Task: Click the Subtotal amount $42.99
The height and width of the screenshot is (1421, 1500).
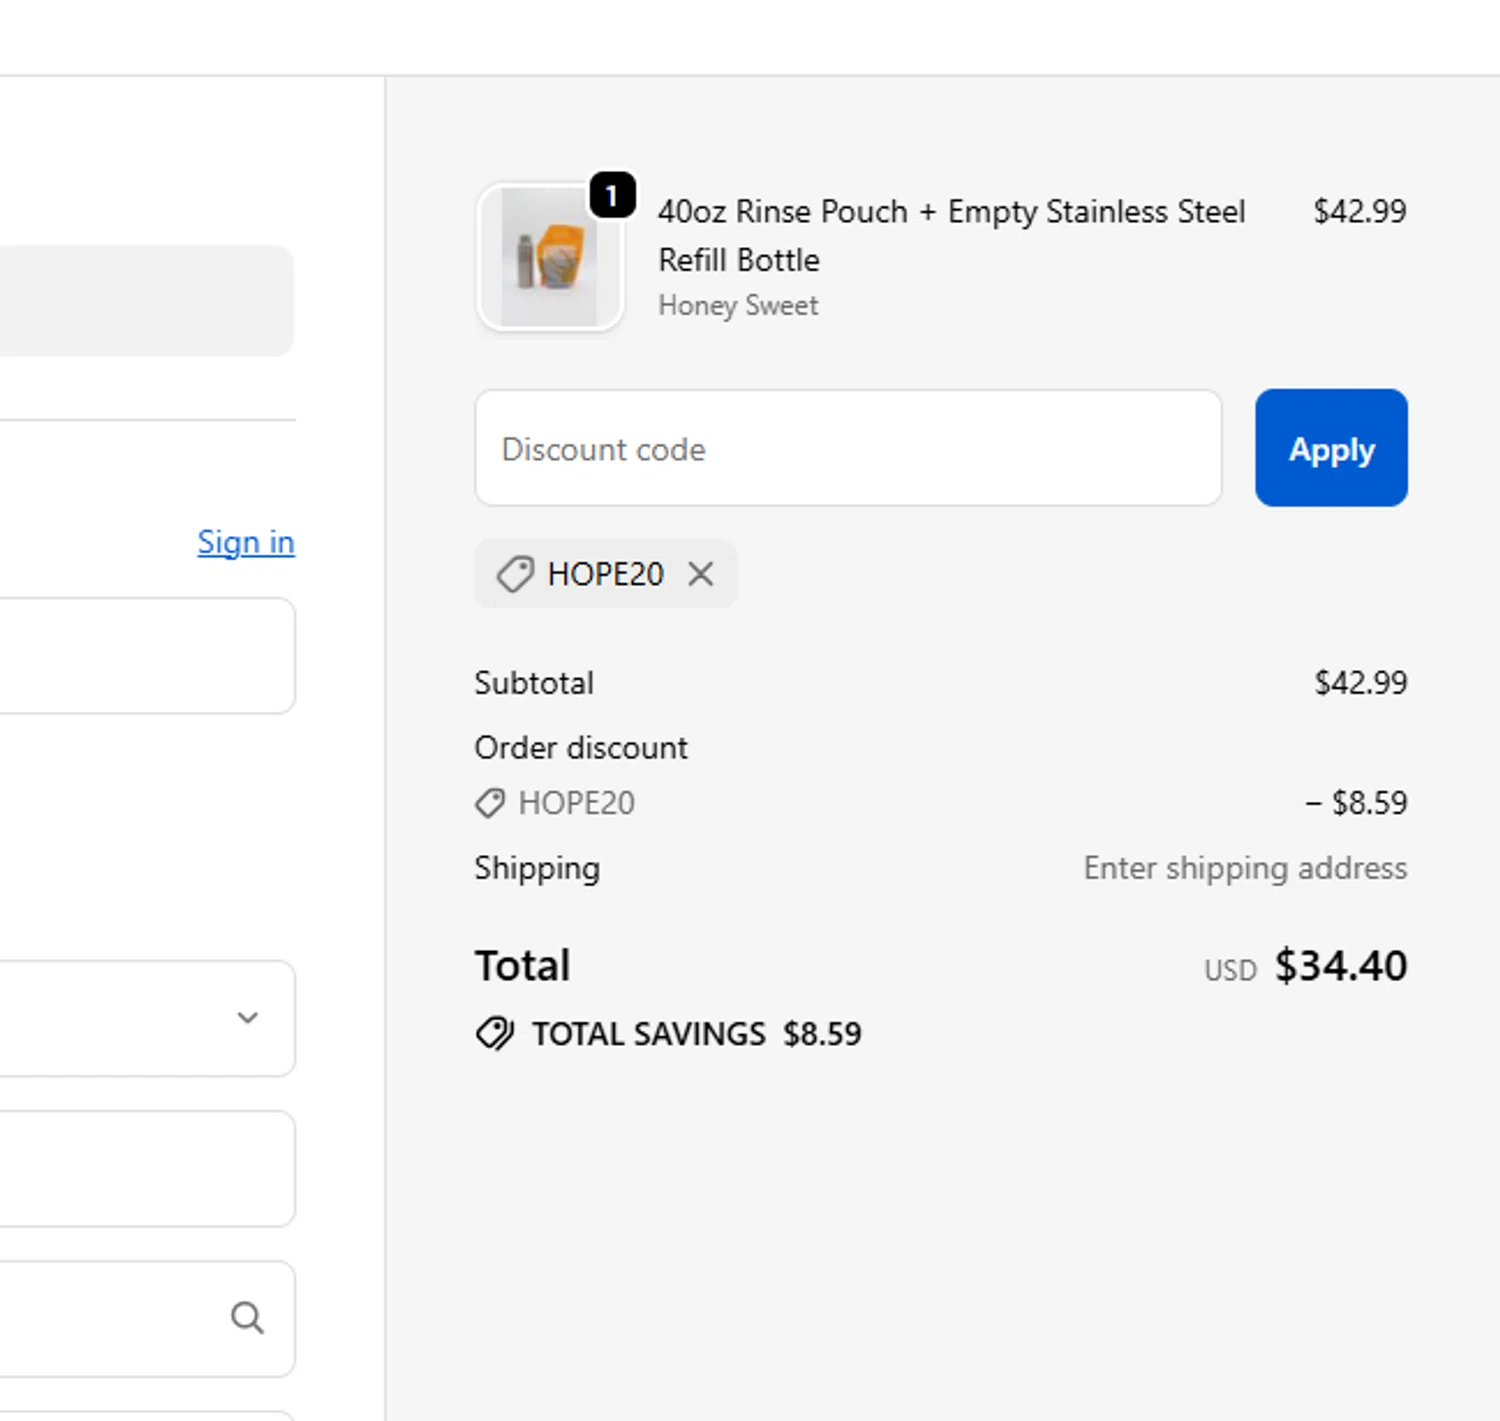Action: point(1360,683)
